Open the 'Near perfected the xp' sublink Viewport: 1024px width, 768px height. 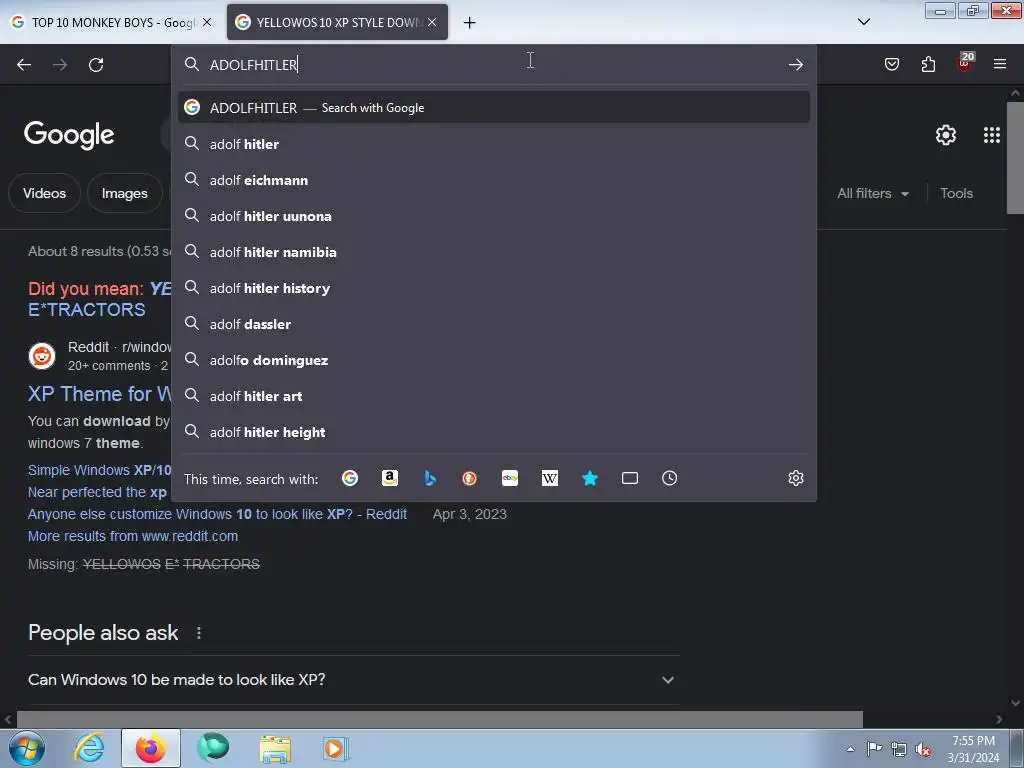97,492
